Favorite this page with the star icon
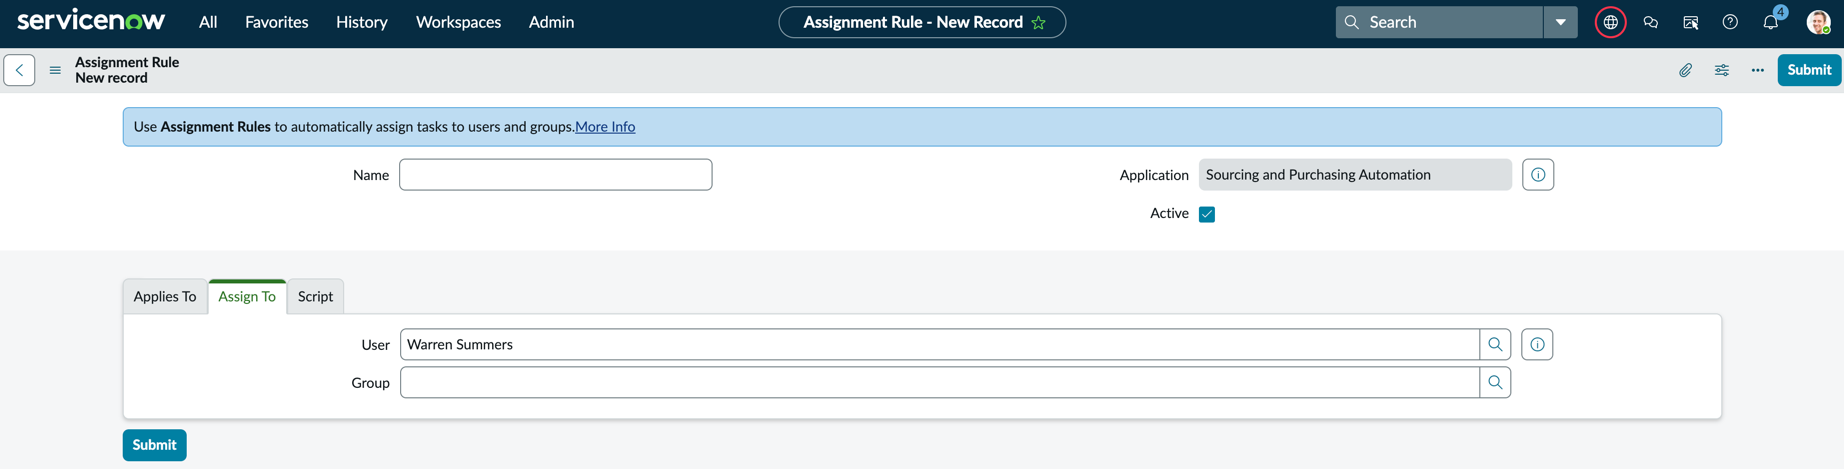This screenshot has width=1844, height=469. pos(1039,22)
